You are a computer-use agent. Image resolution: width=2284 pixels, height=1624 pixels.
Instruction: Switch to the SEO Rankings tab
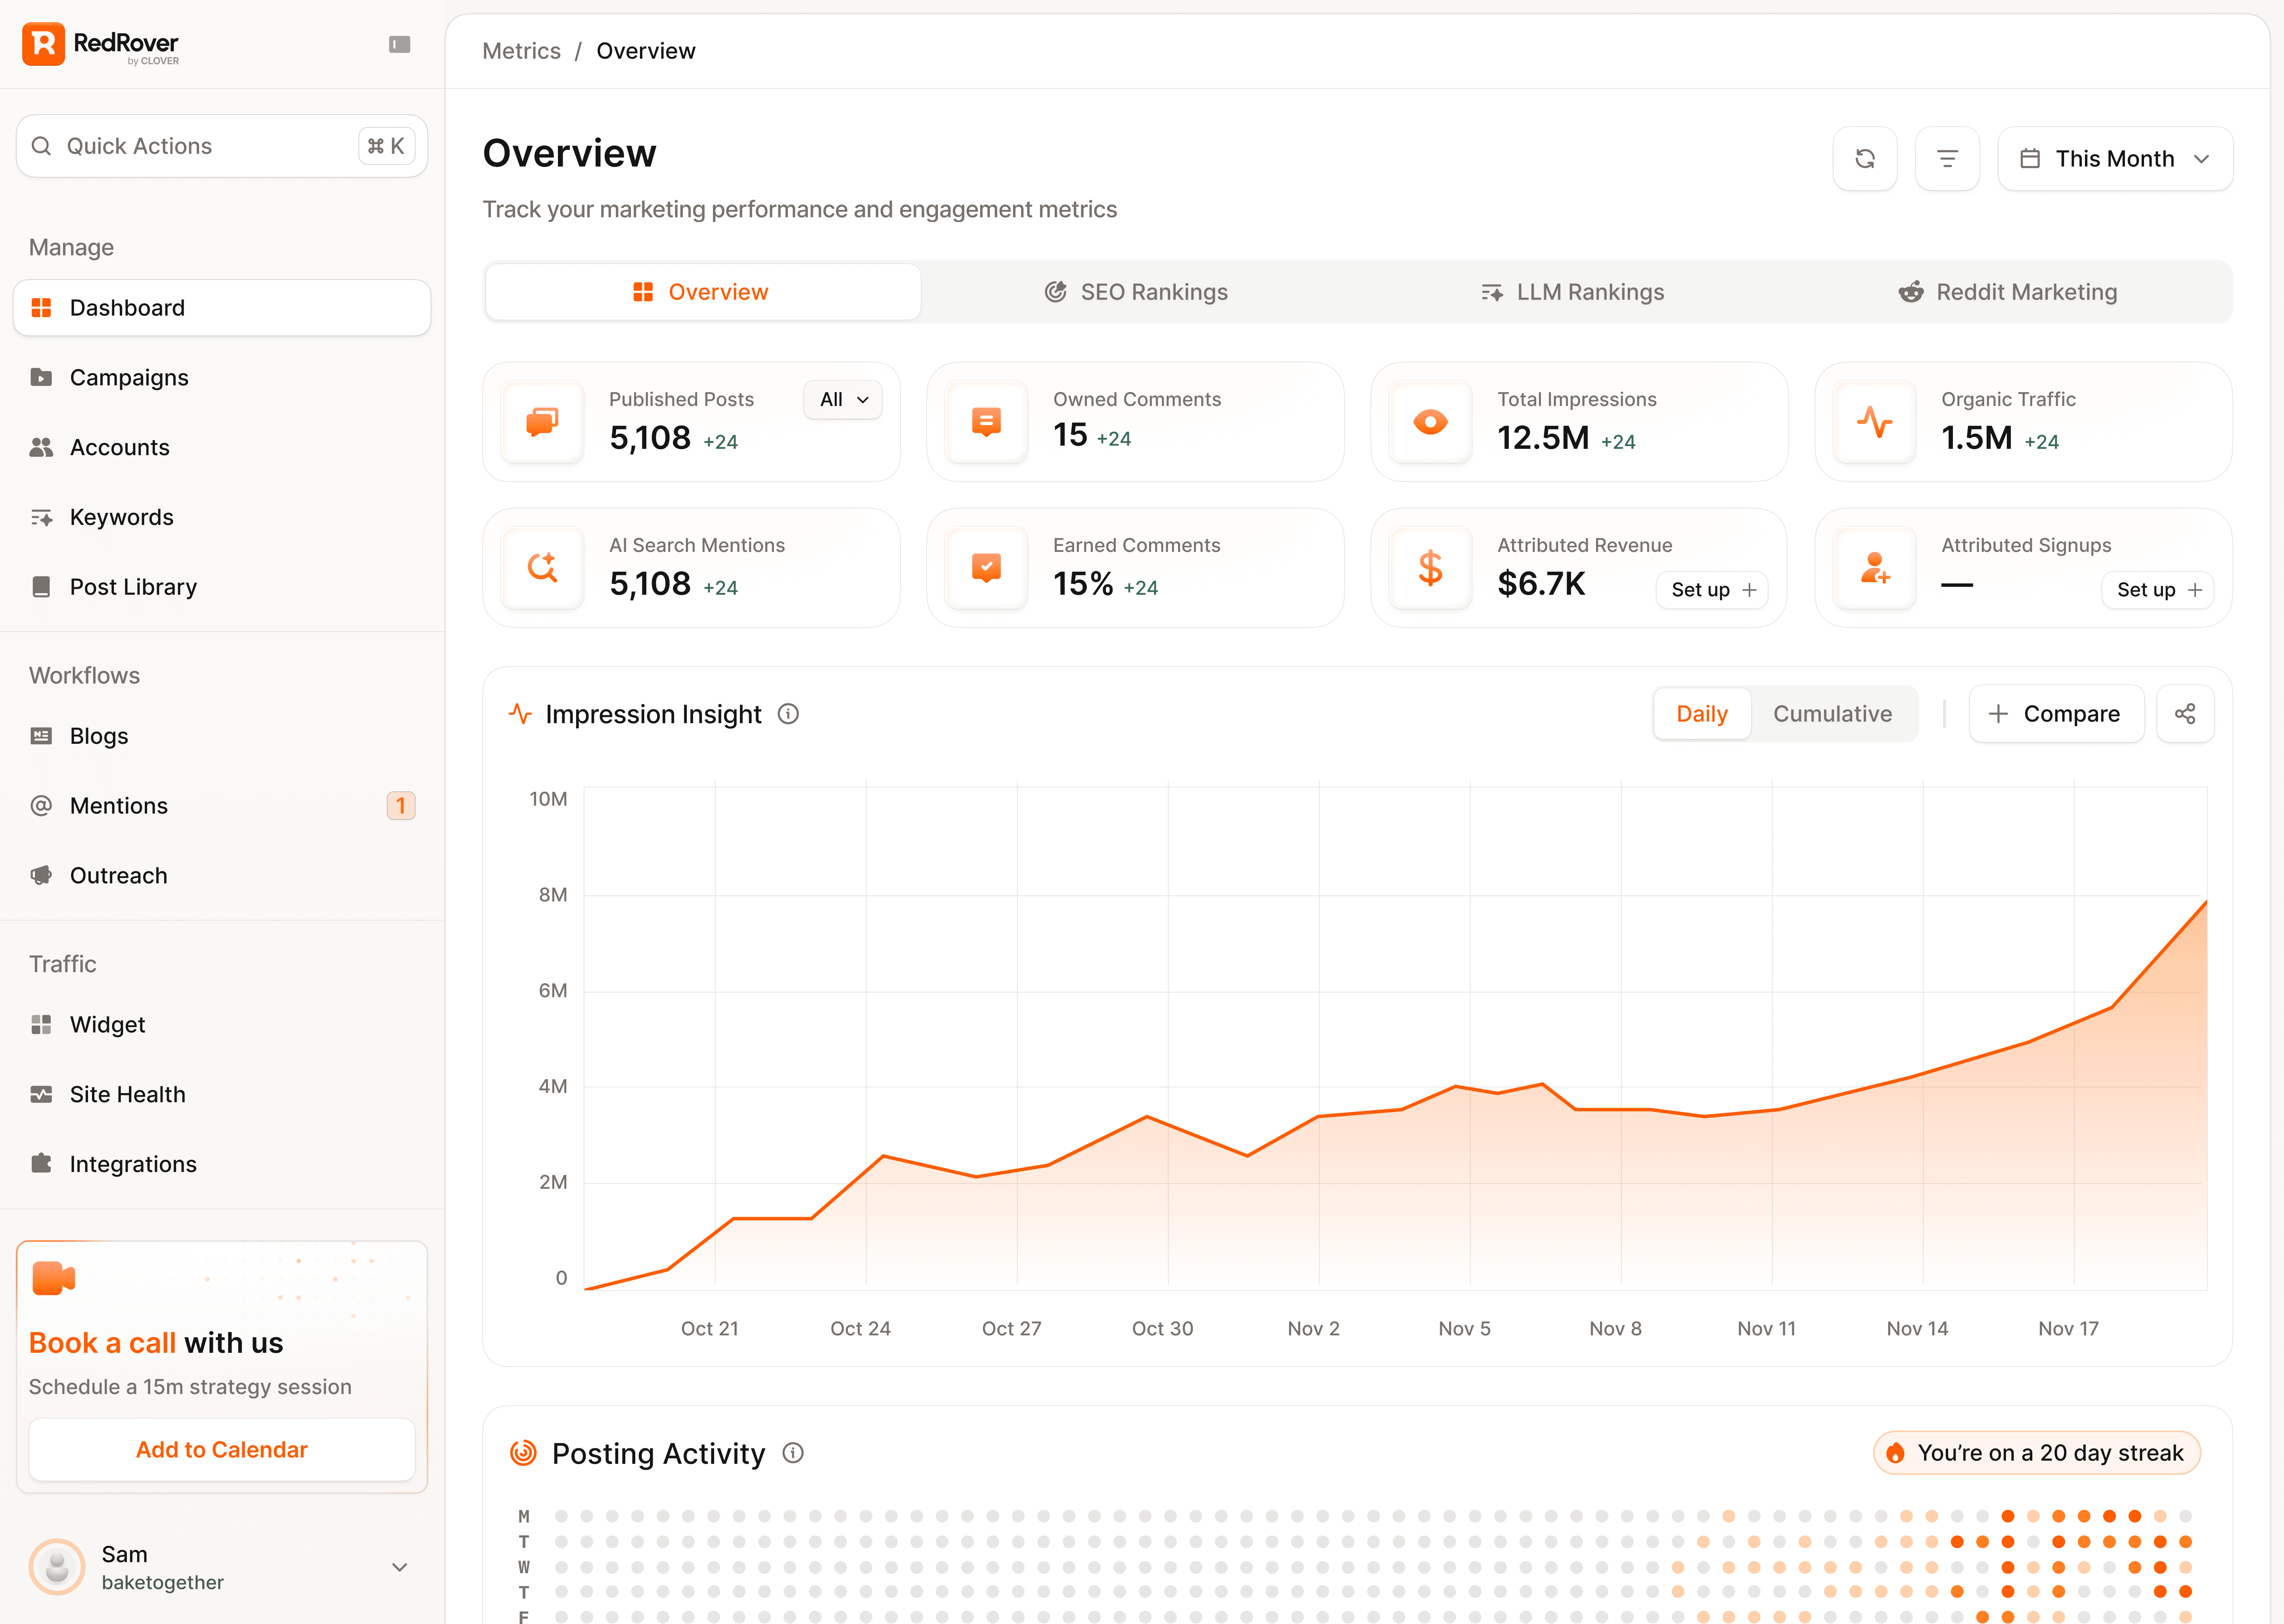[1136, 292]
